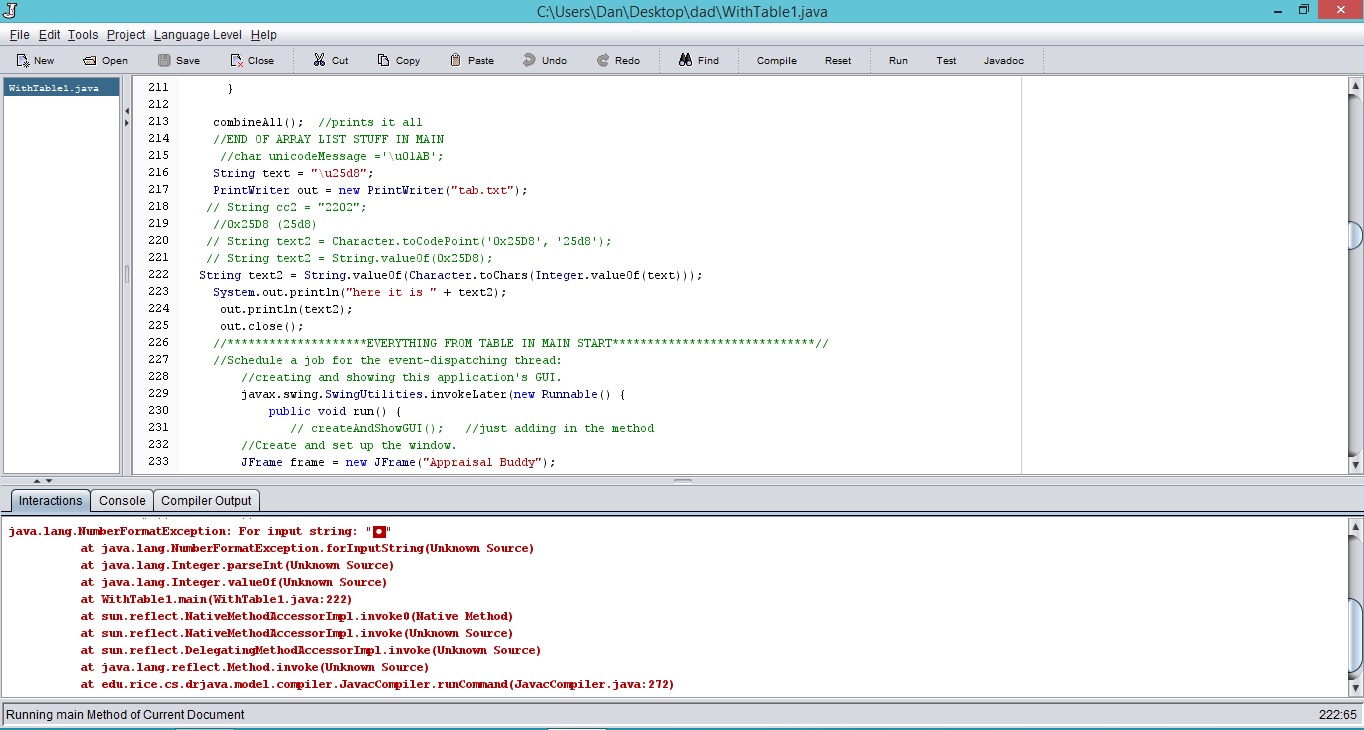
Task: Click the editor scrollbar up arrow
Action: click(x=1355, y=87)
